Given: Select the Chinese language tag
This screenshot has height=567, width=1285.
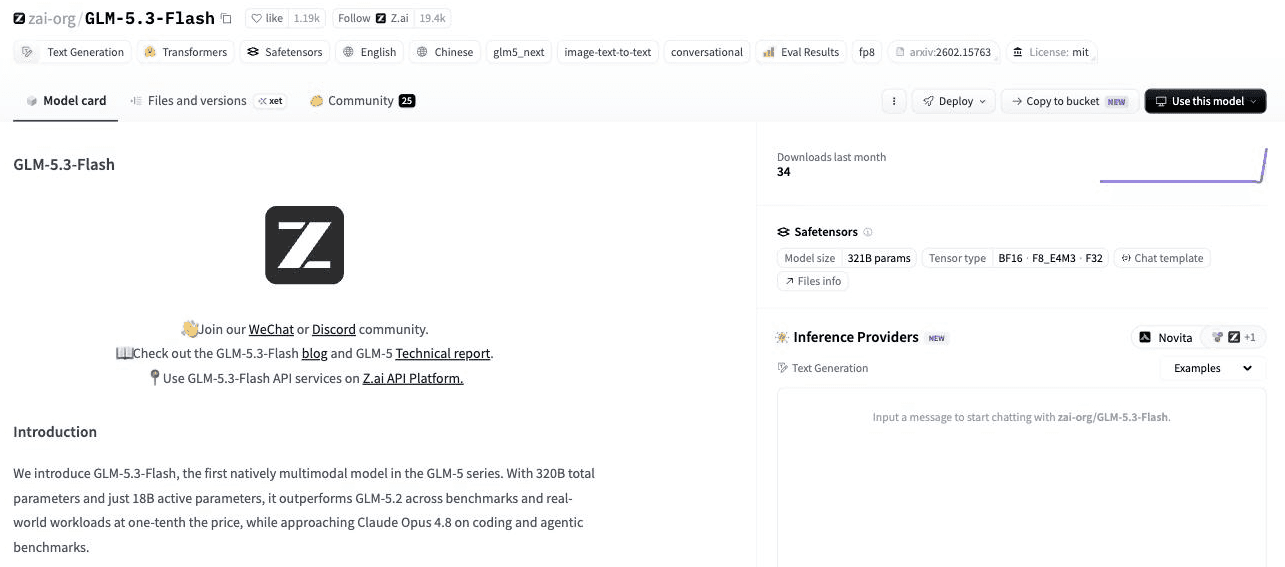Looking at the screenshot, I should pos(444,52).
